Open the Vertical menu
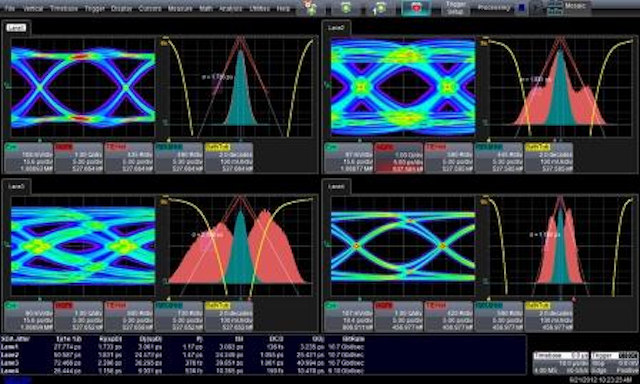Image resolution: width=640 pixels, height=384 pixels. pos(33,9)
